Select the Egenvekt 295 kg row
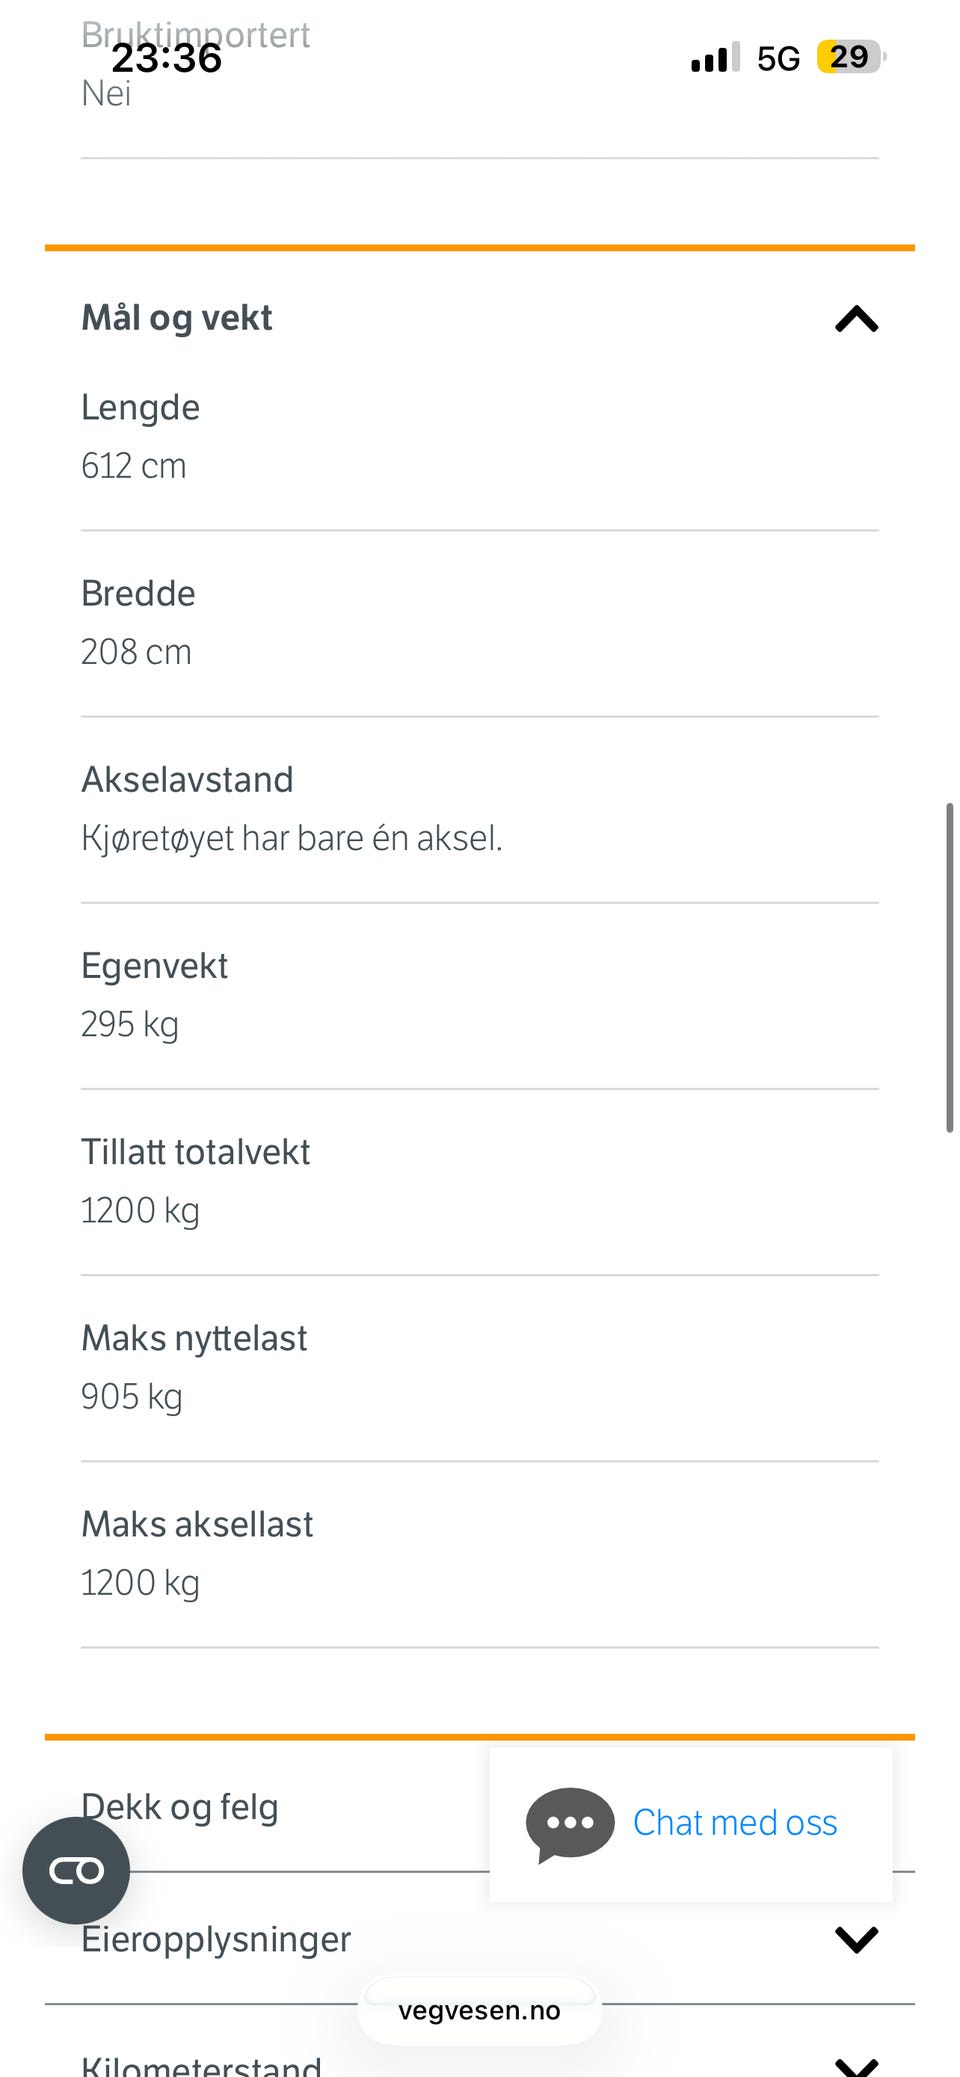The image size is (960, 2077). pos(480,996)
